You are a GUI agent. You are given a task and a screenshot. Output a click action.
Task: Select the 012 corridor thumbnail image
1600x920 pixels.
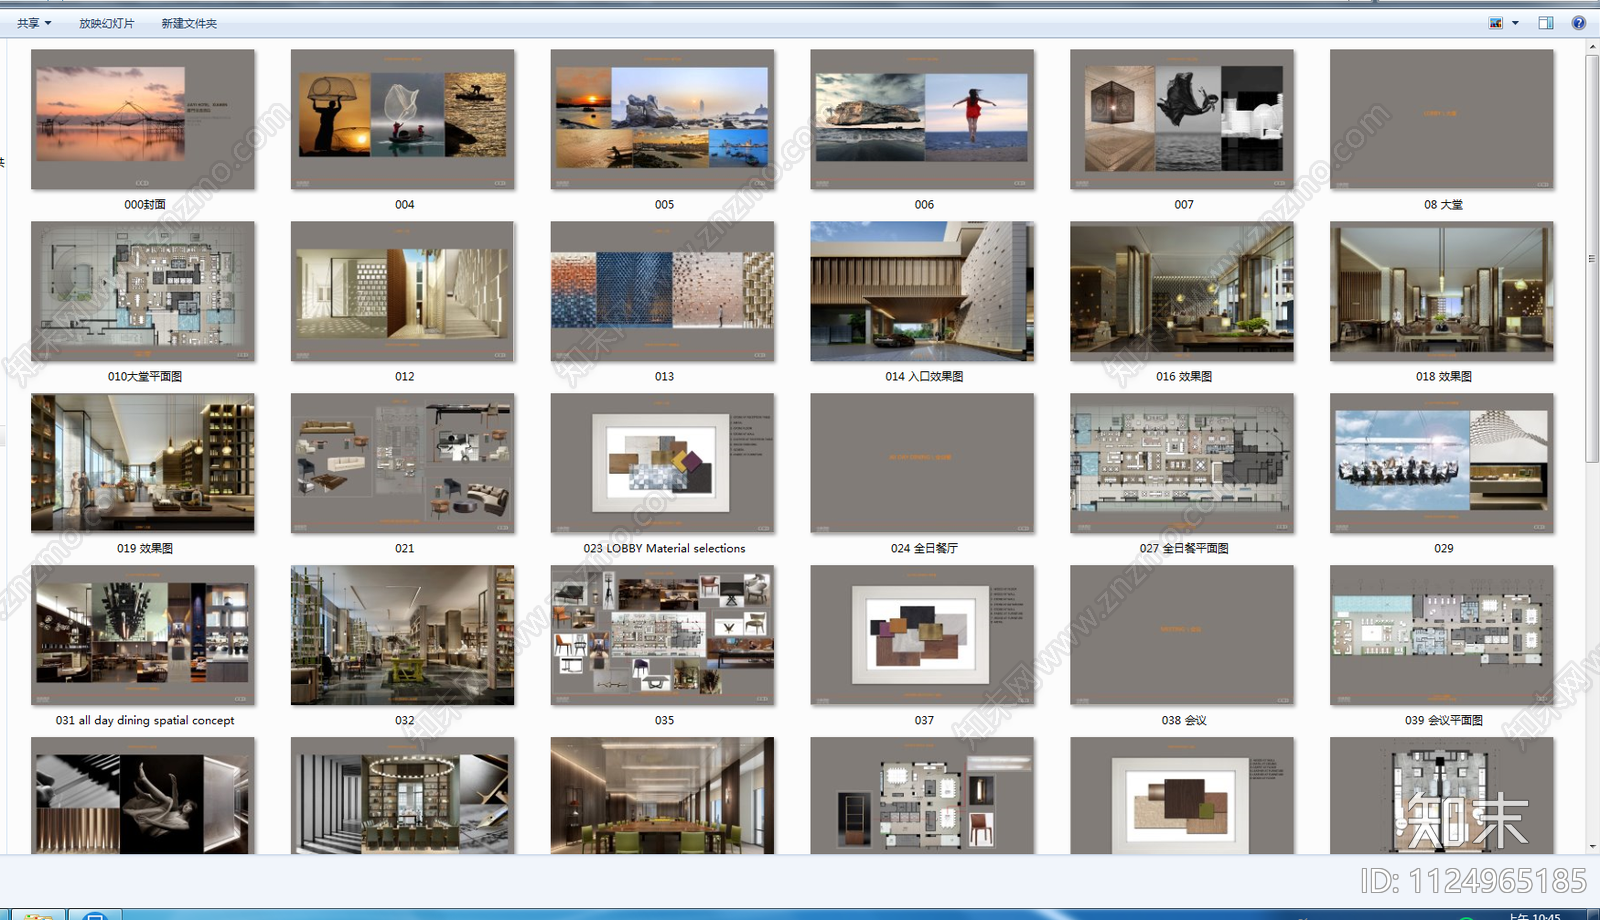point(403,291)
